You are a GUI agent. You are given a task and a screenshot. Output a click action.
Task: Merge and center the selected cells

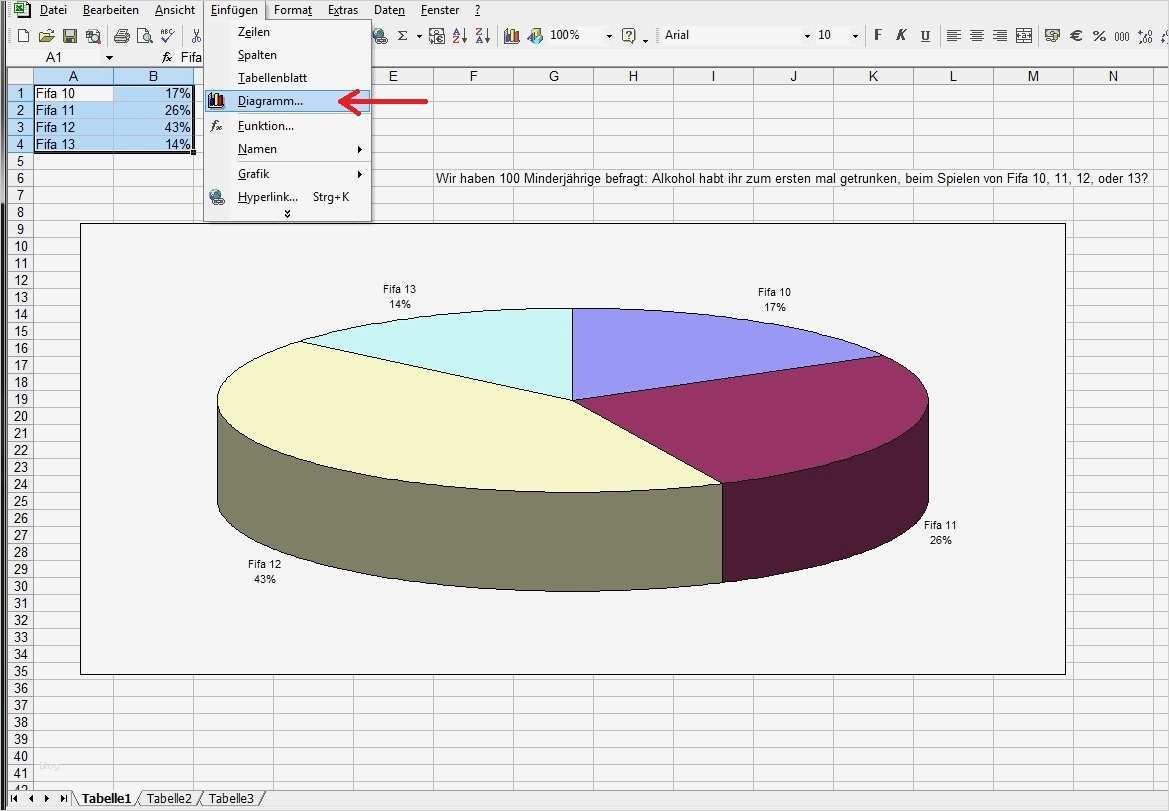click(1024, 36)
